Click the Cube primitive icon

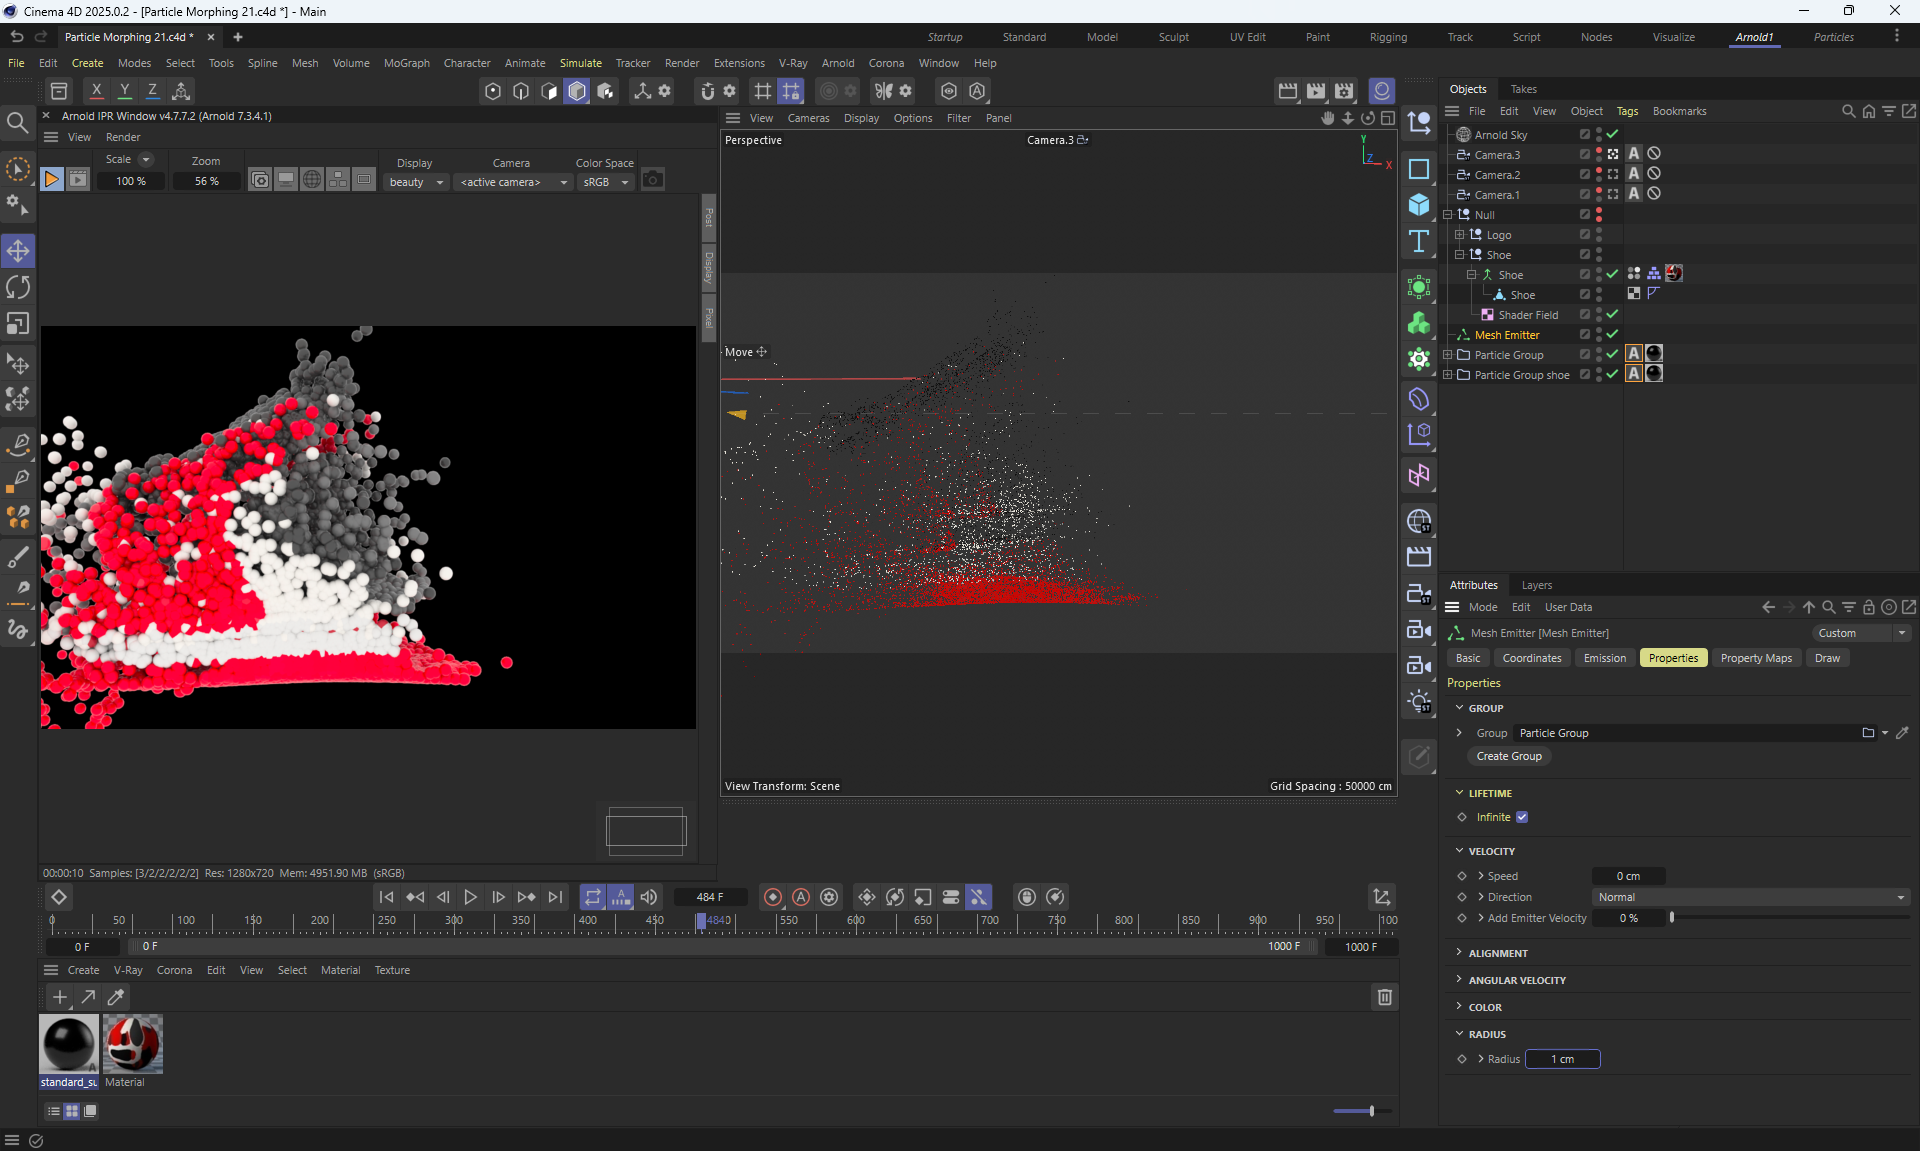[1418, 205]
